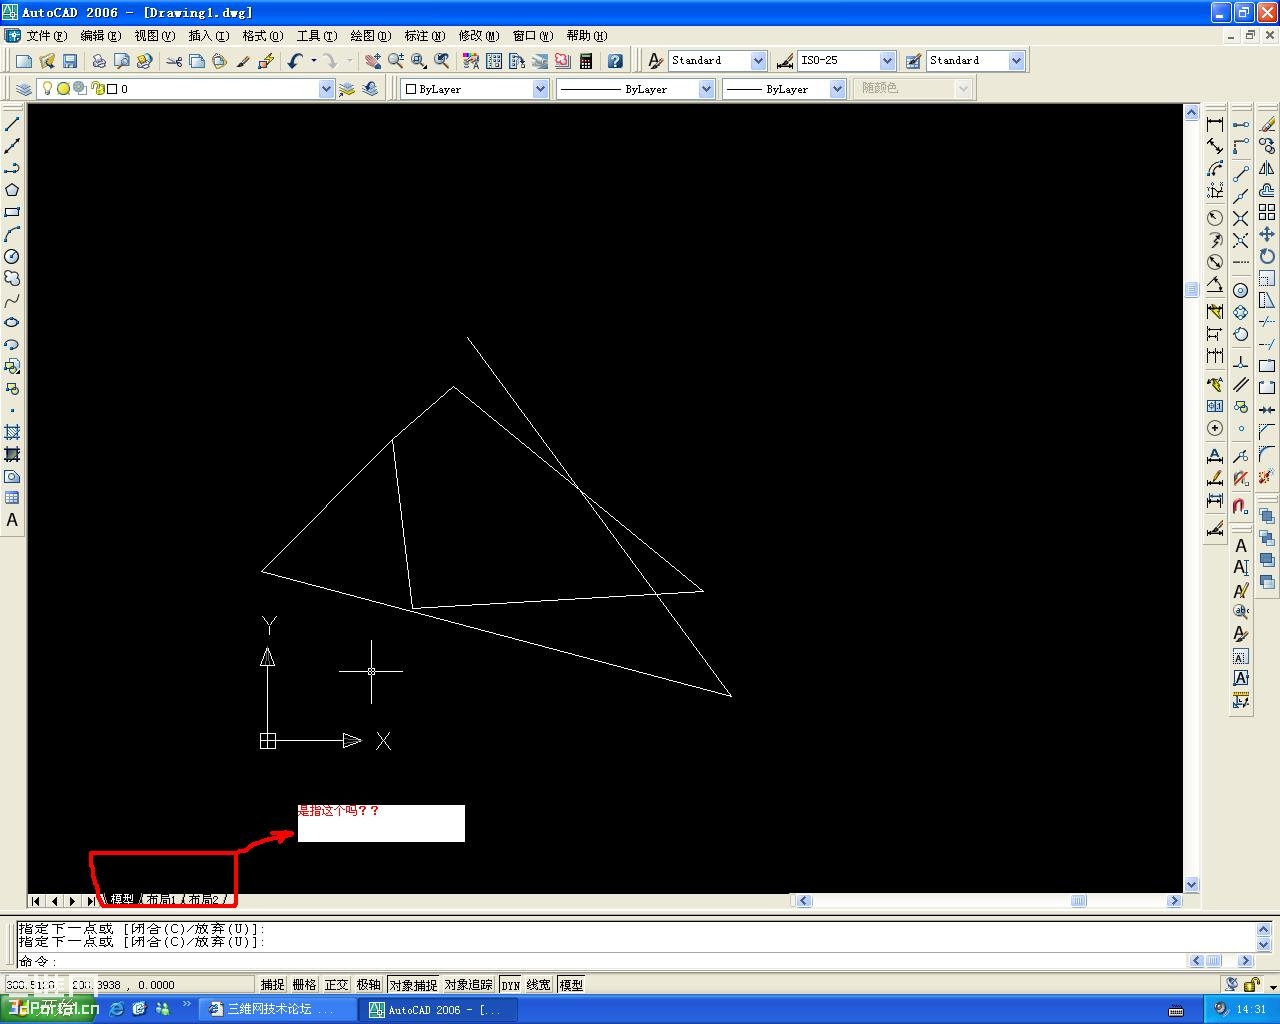Select the Polygon draw tool
Image resolution: width=1280 pixels, height=1024 pixels.
click(12, 190)
